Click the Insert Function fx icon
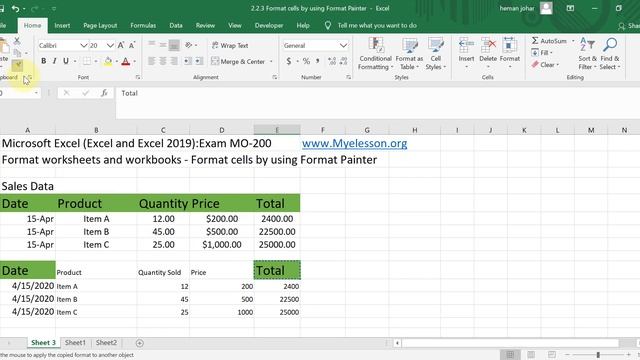The image size is (640, 360). click(x=104, y=93)
